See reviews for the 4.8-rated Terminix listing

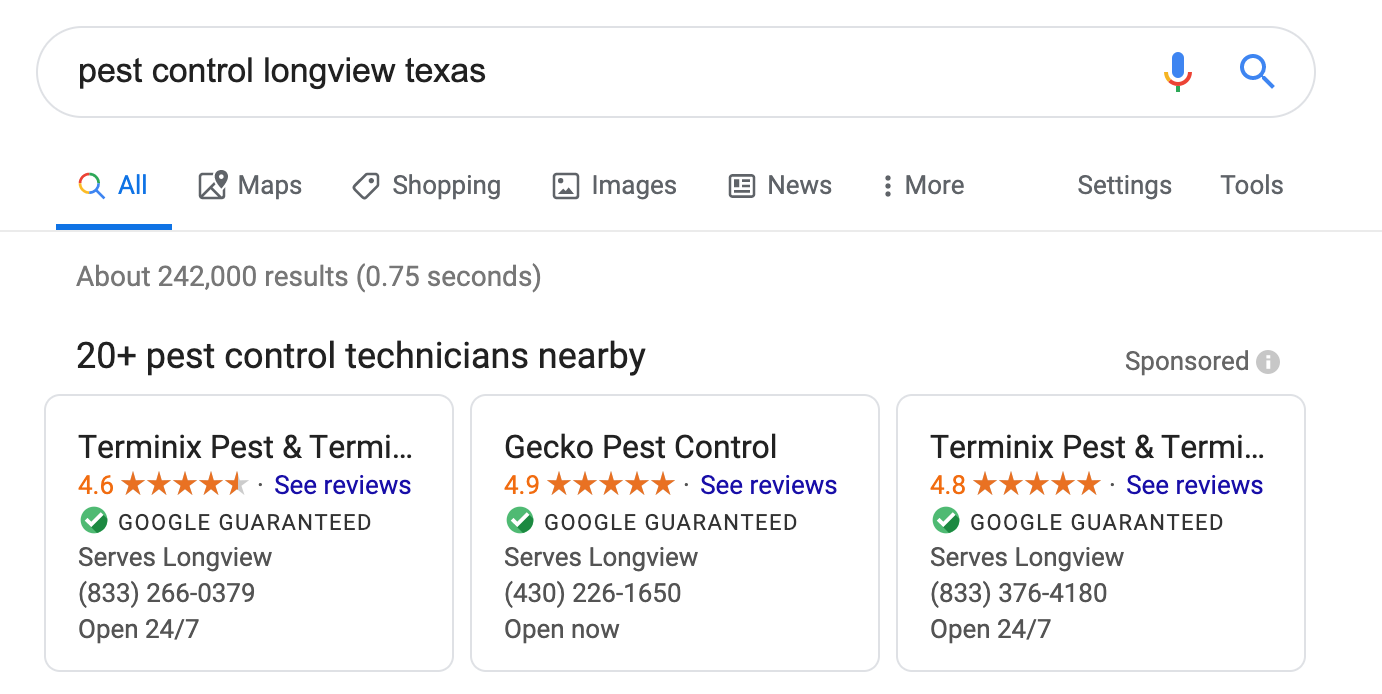click(x=1194, y=486)
